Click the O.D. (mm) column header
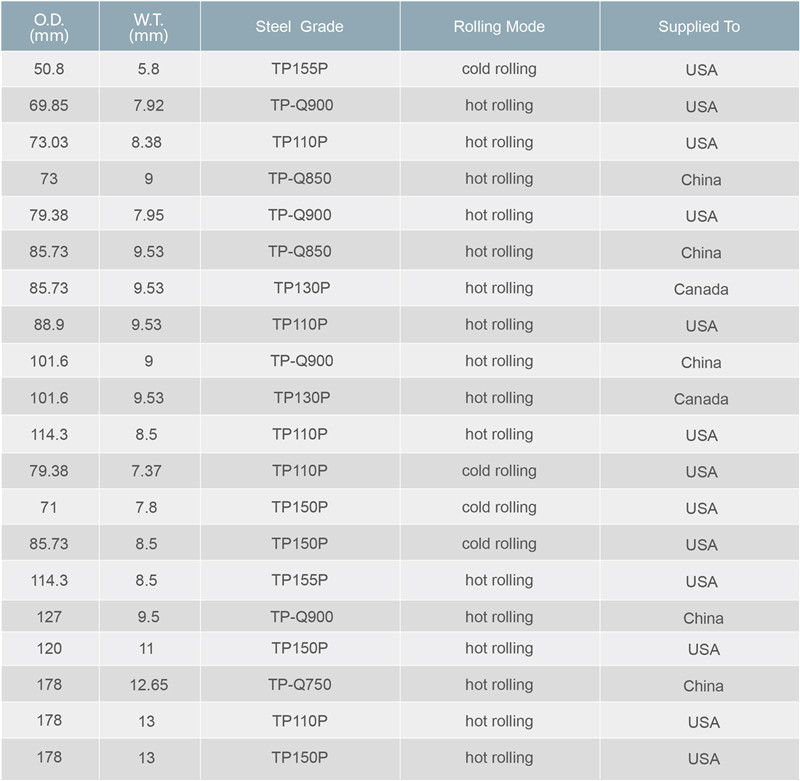Image resolution: width=800 pixels, height=781 pixels. point(49,26)
